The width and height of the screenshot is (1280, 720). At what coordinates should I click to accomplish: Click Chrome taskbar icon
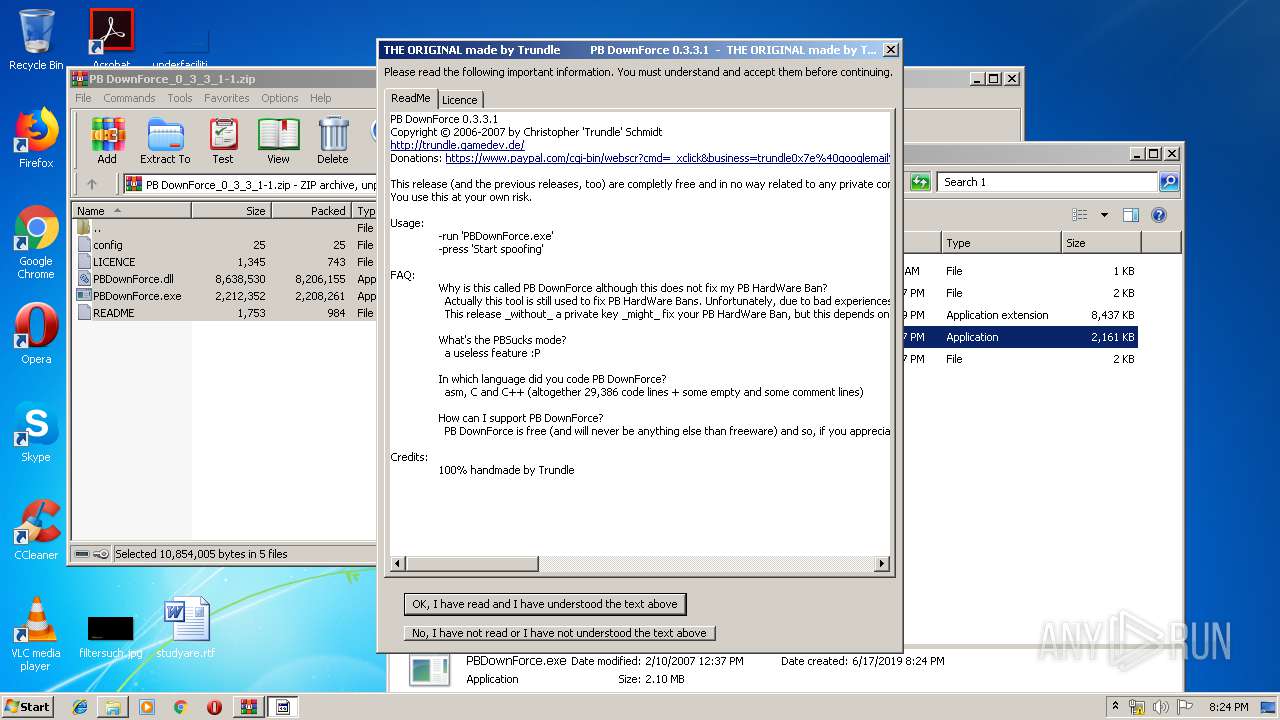pyautogui.click(x=180, y=707)
